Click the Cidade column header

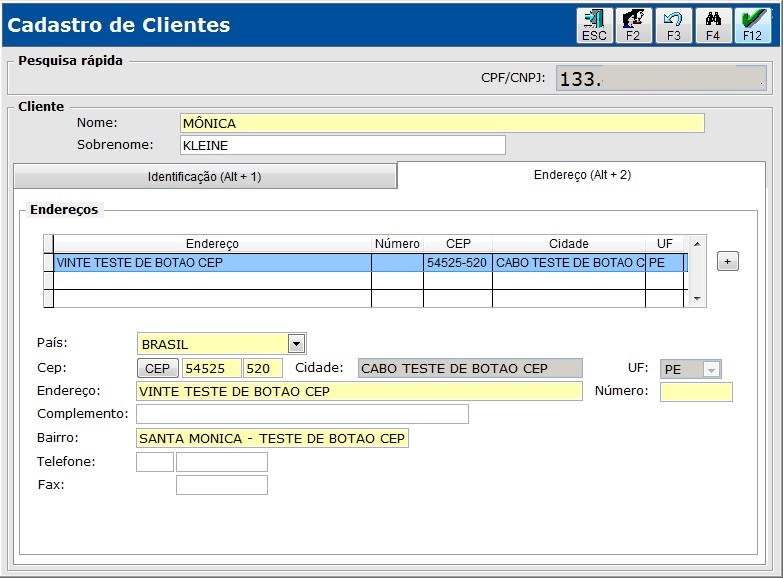click(x=569, y=243)
